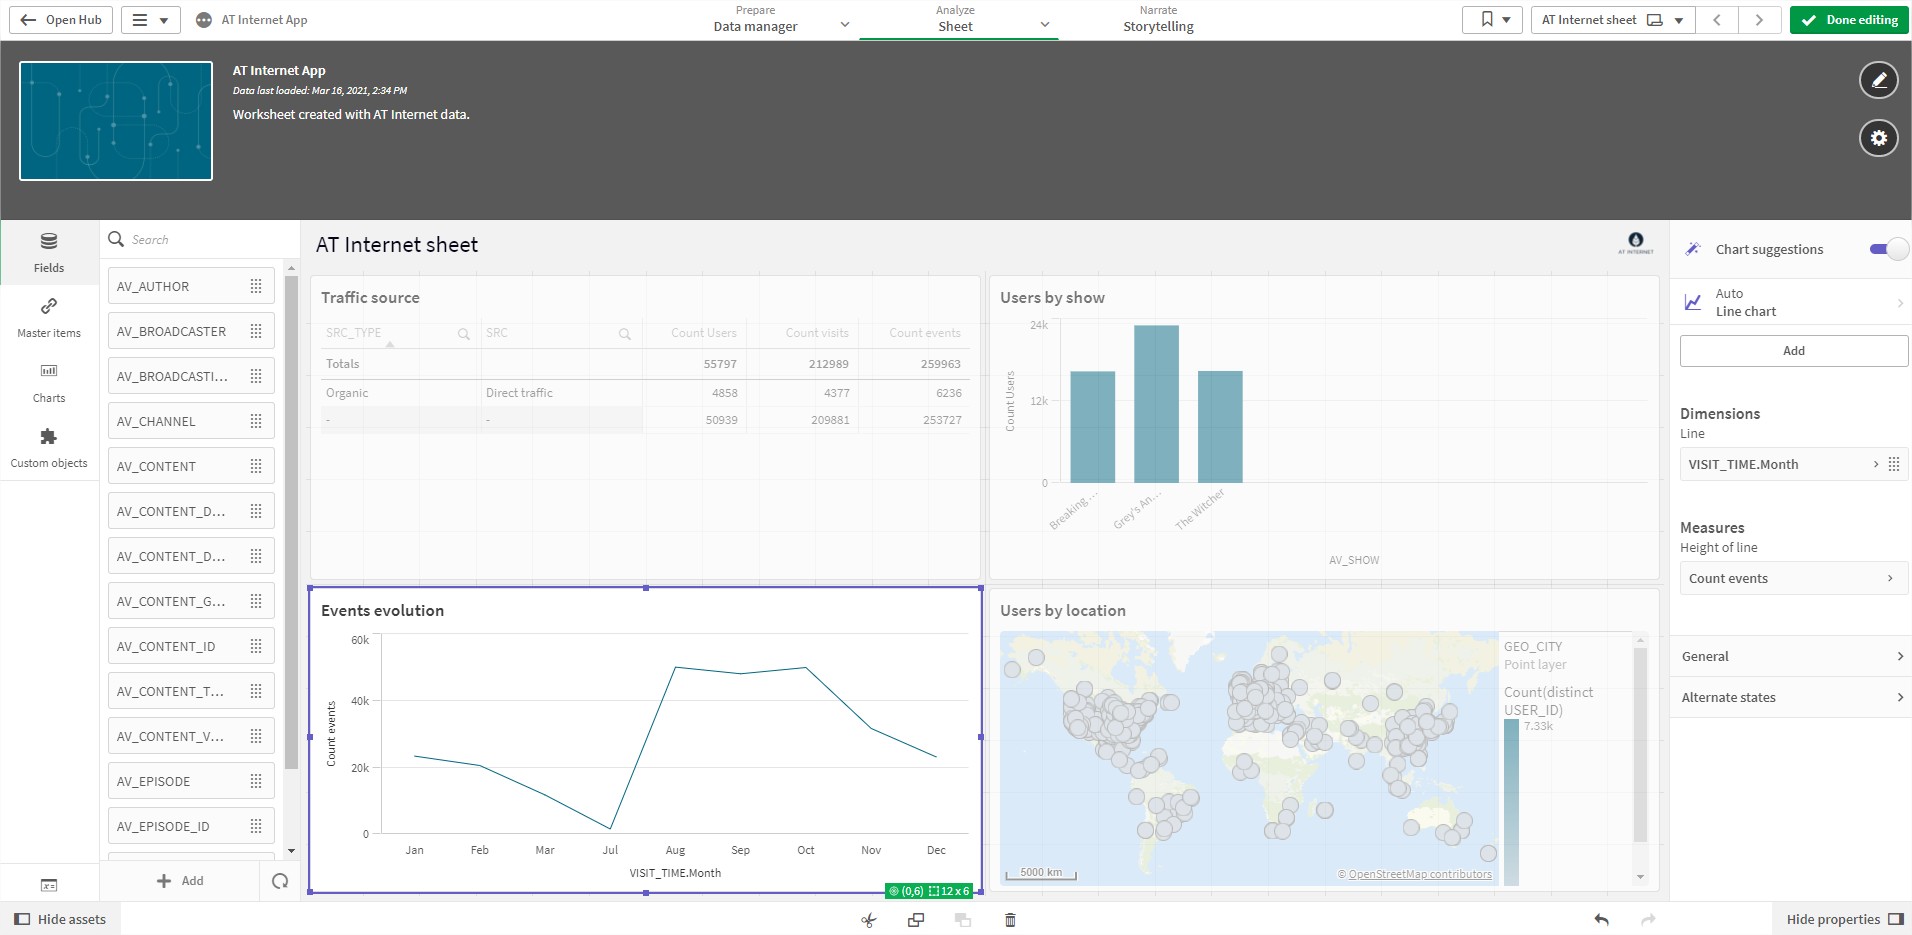Viewport: 1912px width, 935px height.
Task: Click the Open Hub button
Action: pos(61,20)
